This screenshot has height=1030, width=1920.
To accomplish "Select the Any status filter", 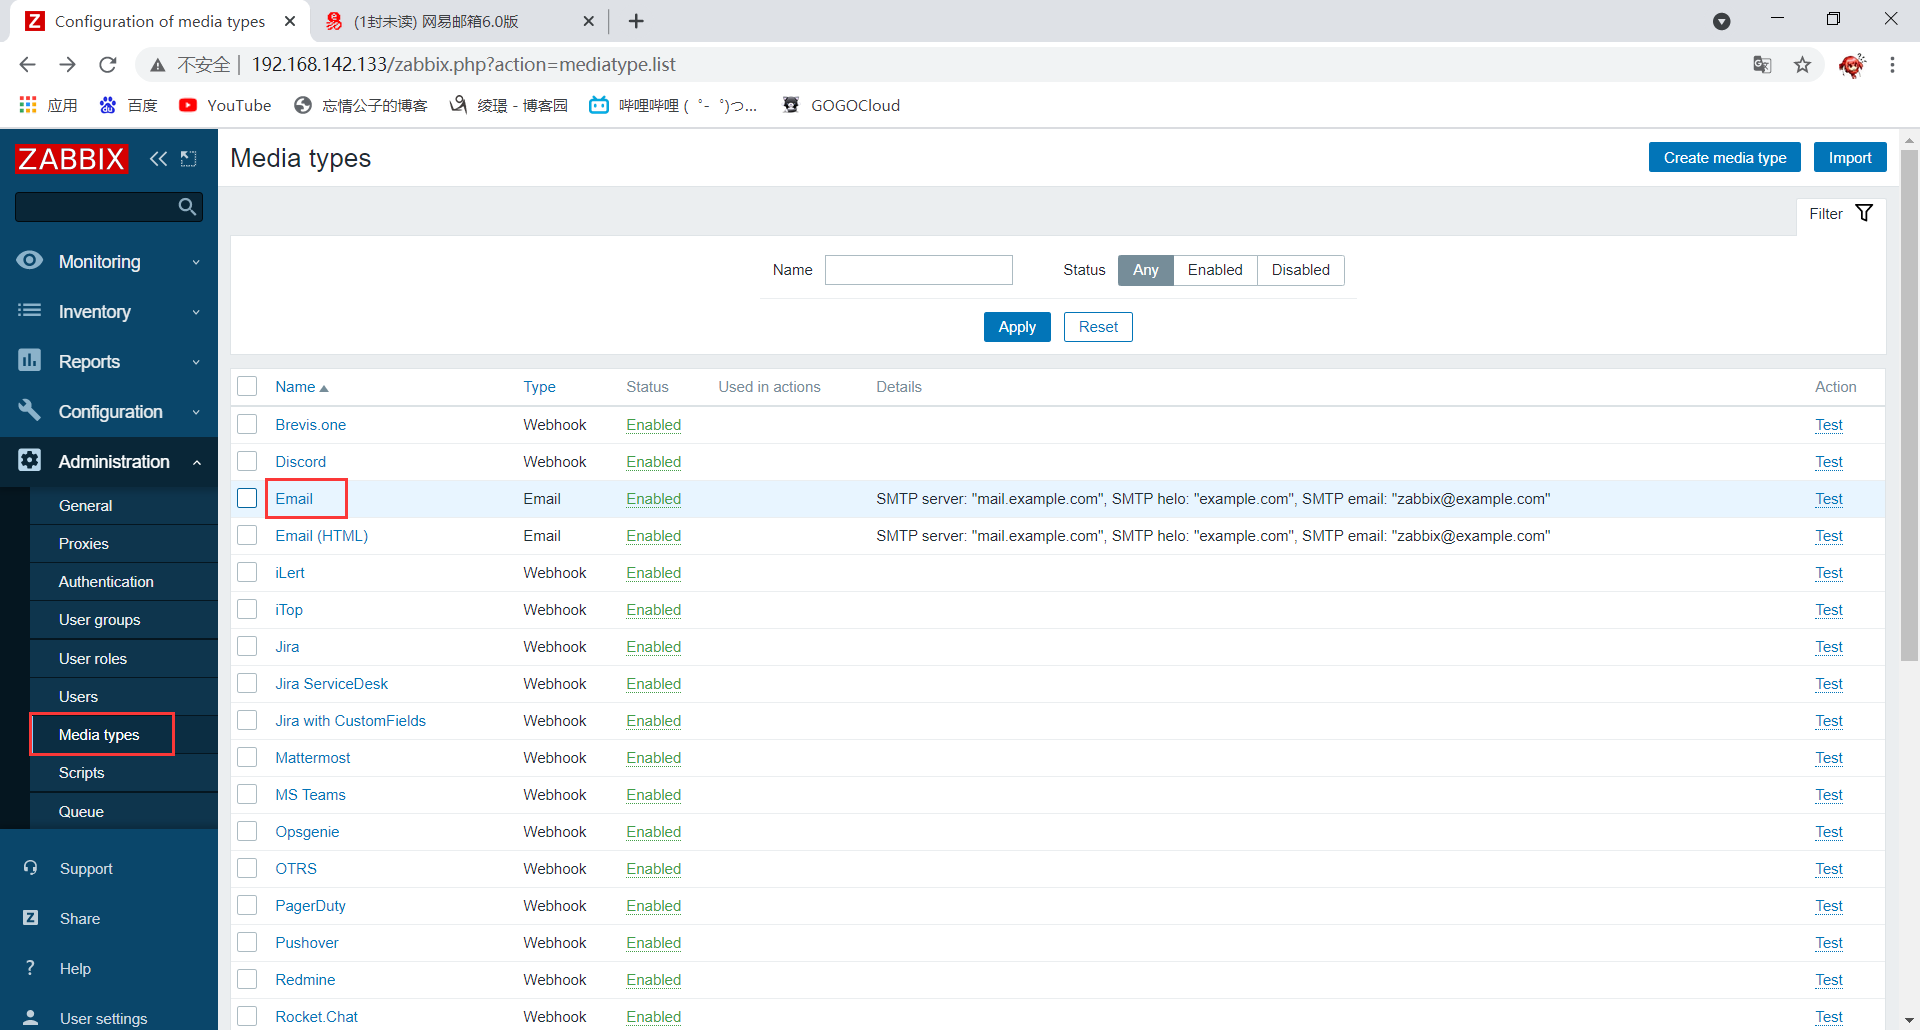I will 1146,270.
